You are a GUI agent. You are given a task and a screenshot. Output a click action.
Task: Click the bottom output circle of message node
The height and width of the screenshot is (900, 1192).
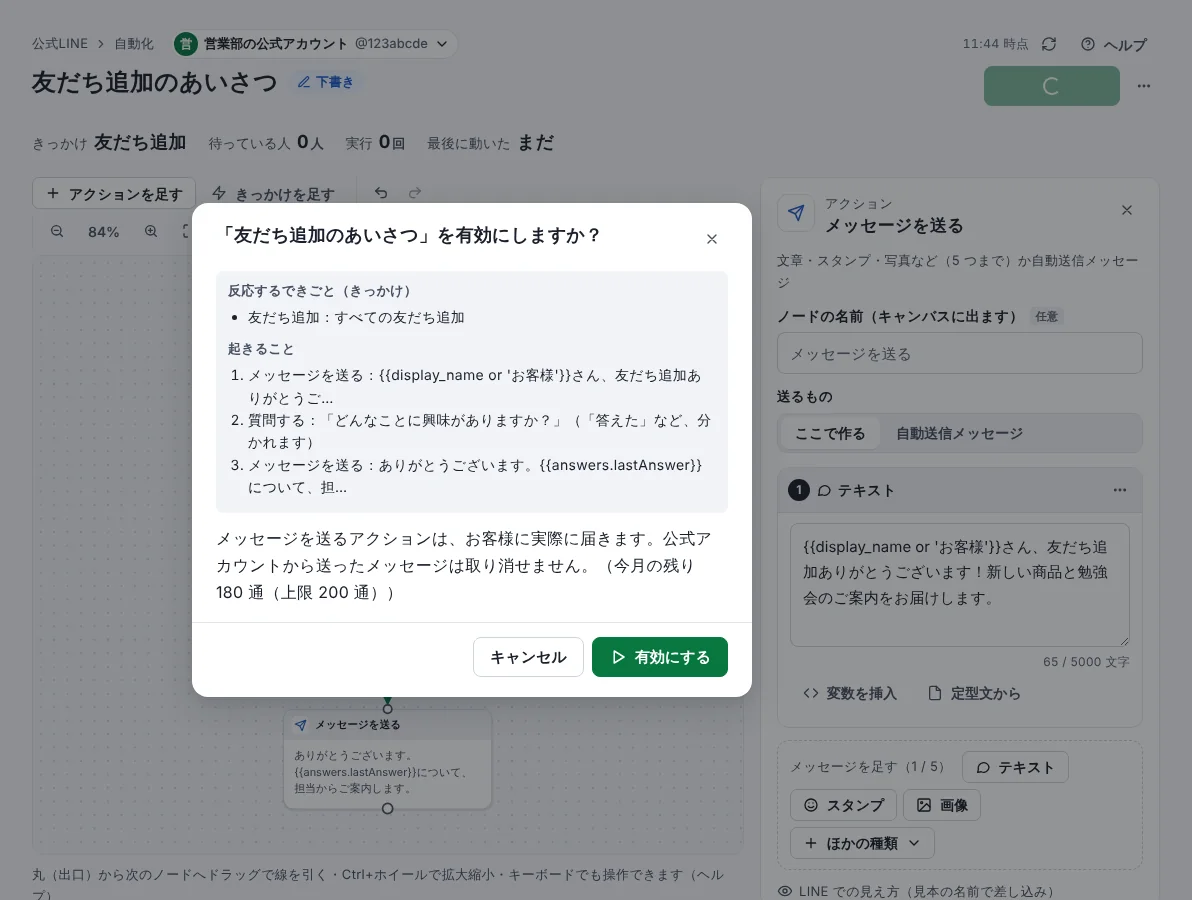[388, 809]
